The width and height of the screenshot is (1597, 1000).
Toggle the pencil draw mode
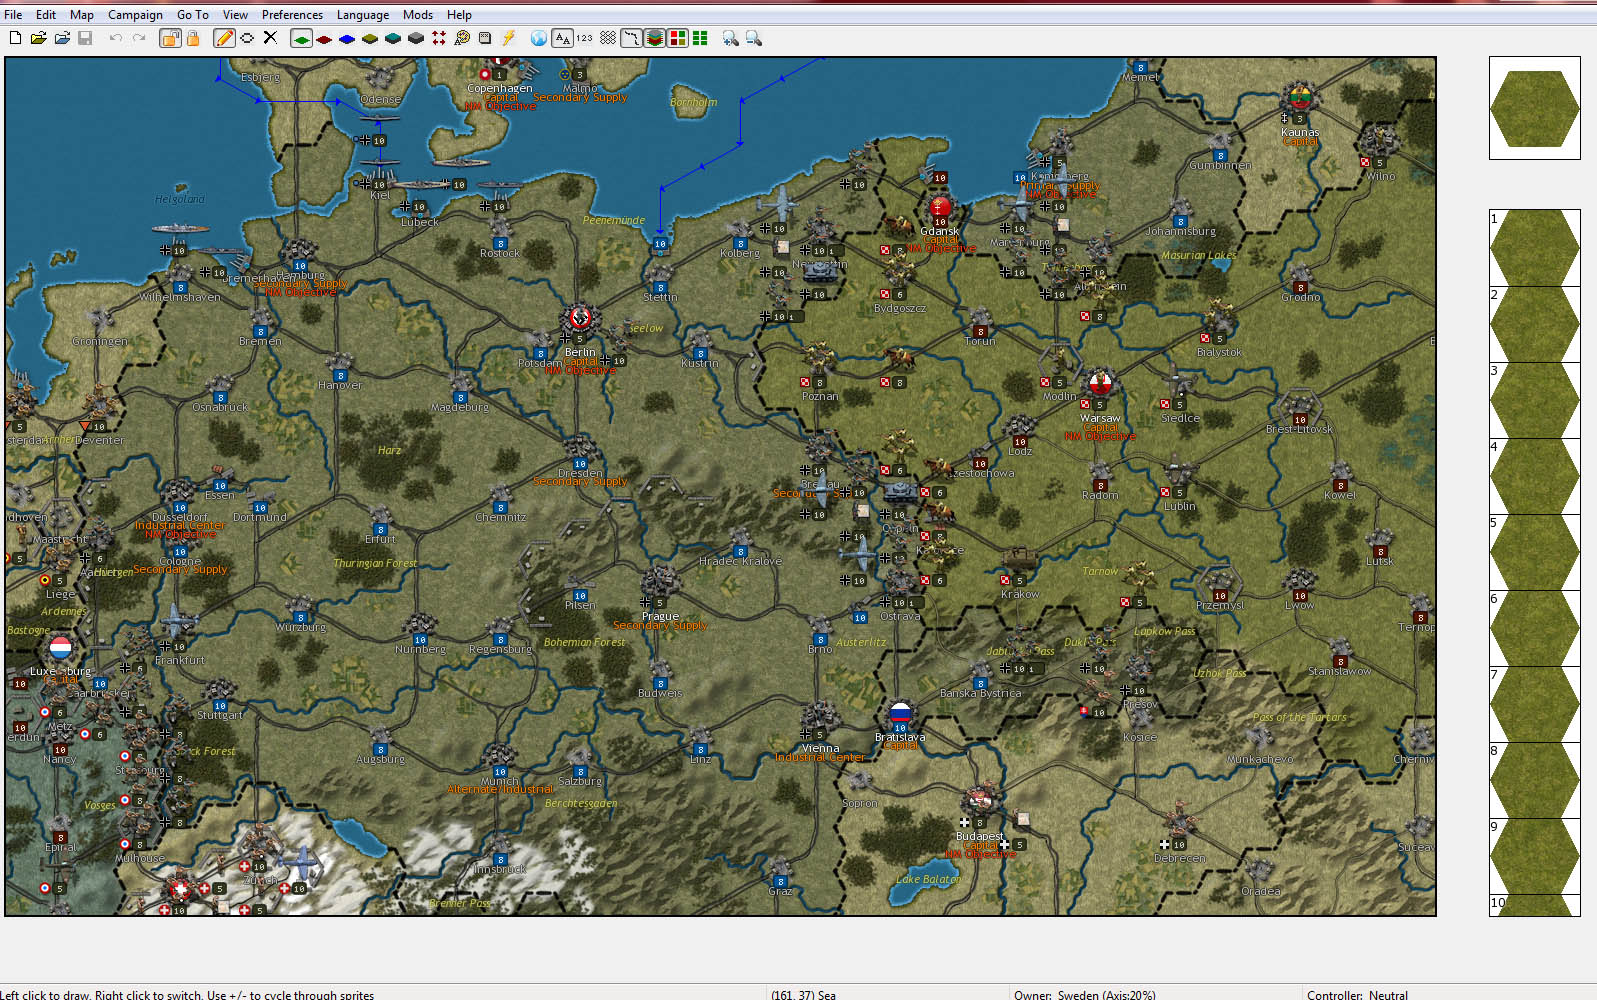coord(224,38)
